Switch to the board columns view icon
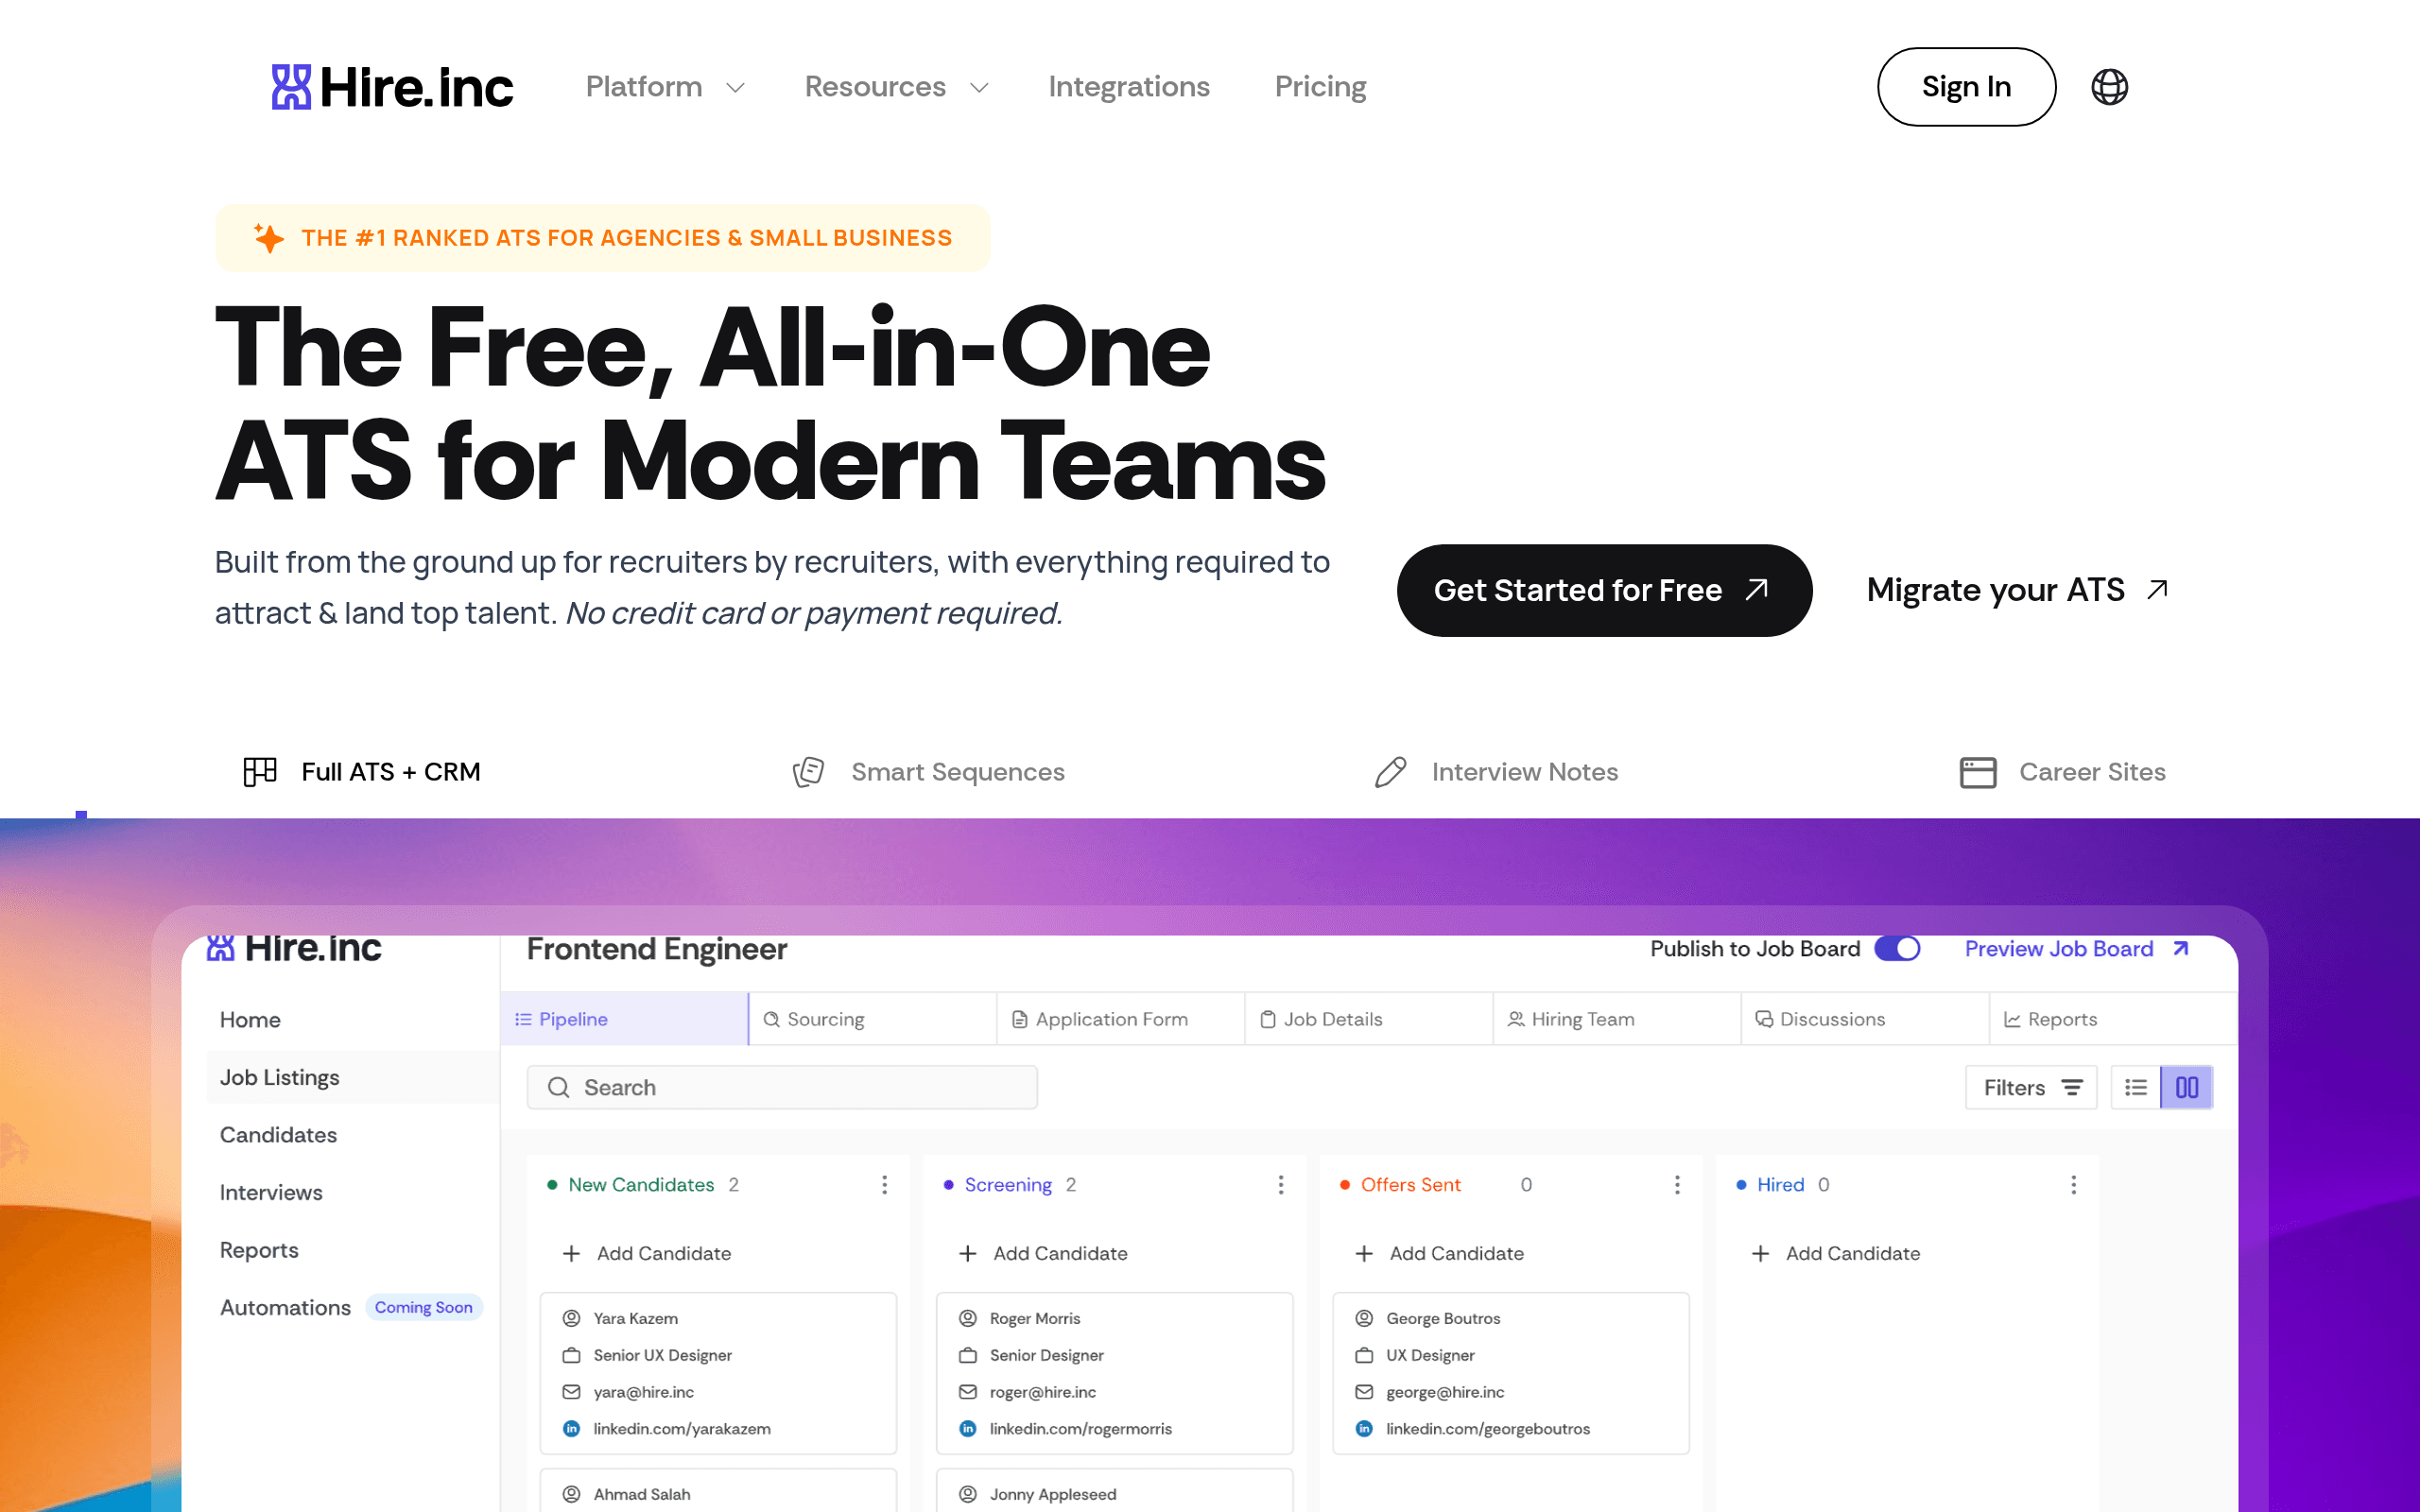This screenshot has height=1512, width=2420. click(x=2186, y=1087)
